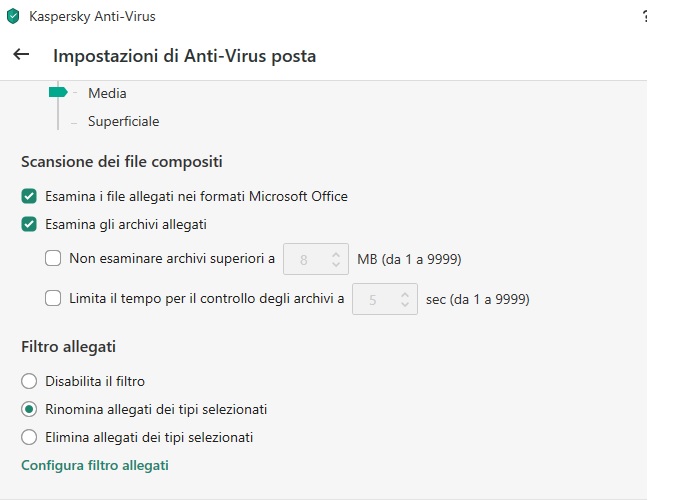The image size is (674, 500).
Task: Click the sec (da 1 a 9999) label
Action: coord(478,299)
